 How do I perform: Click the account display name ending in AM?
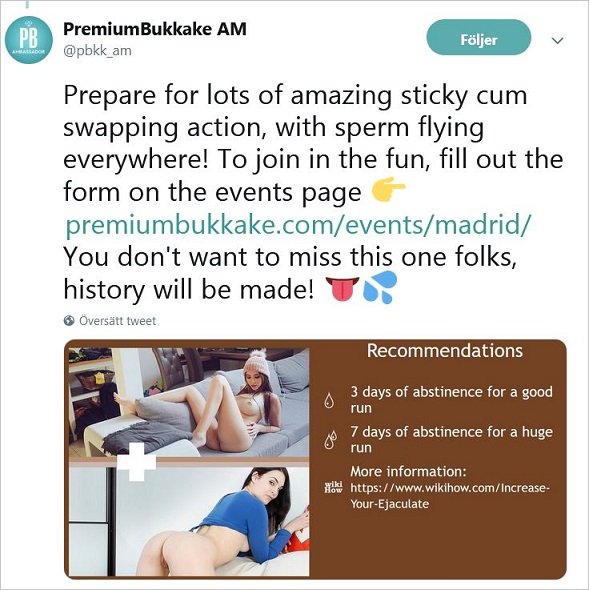tap(155, 29)
